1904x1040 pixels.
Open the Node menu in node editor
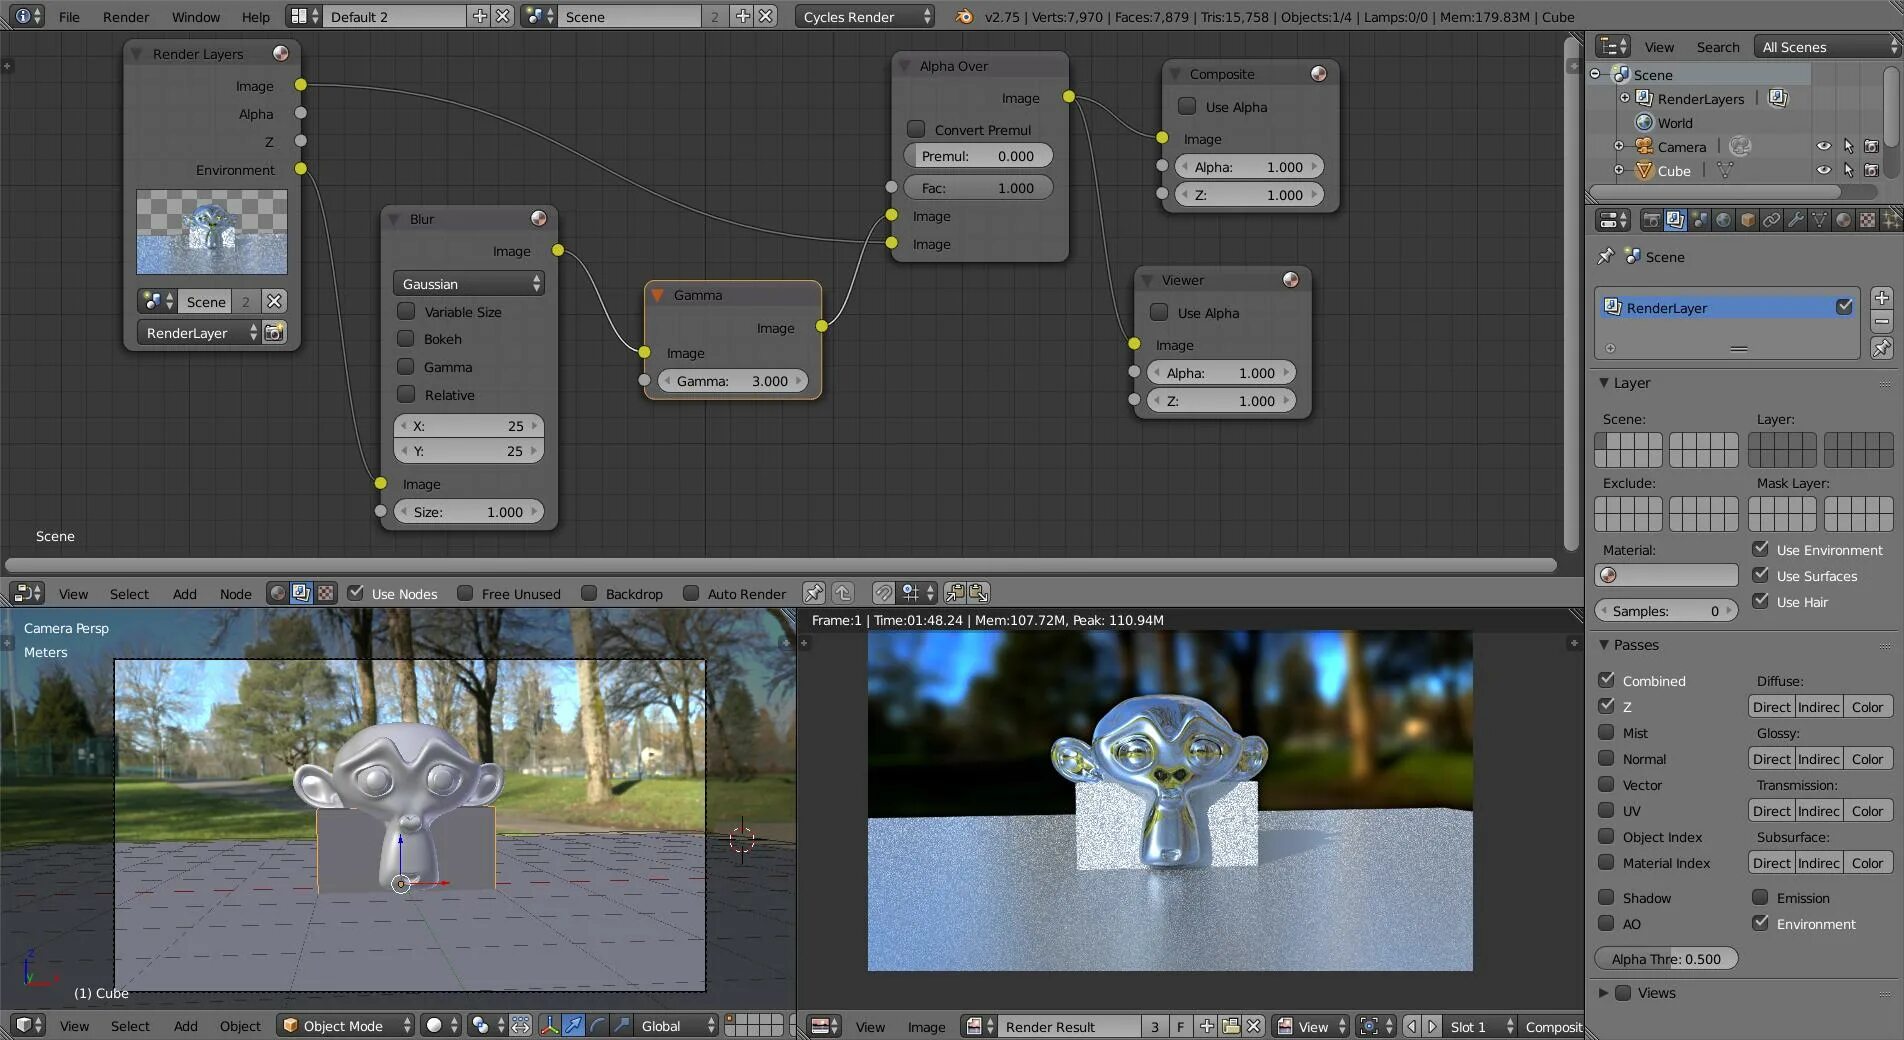tap(236, 594)
